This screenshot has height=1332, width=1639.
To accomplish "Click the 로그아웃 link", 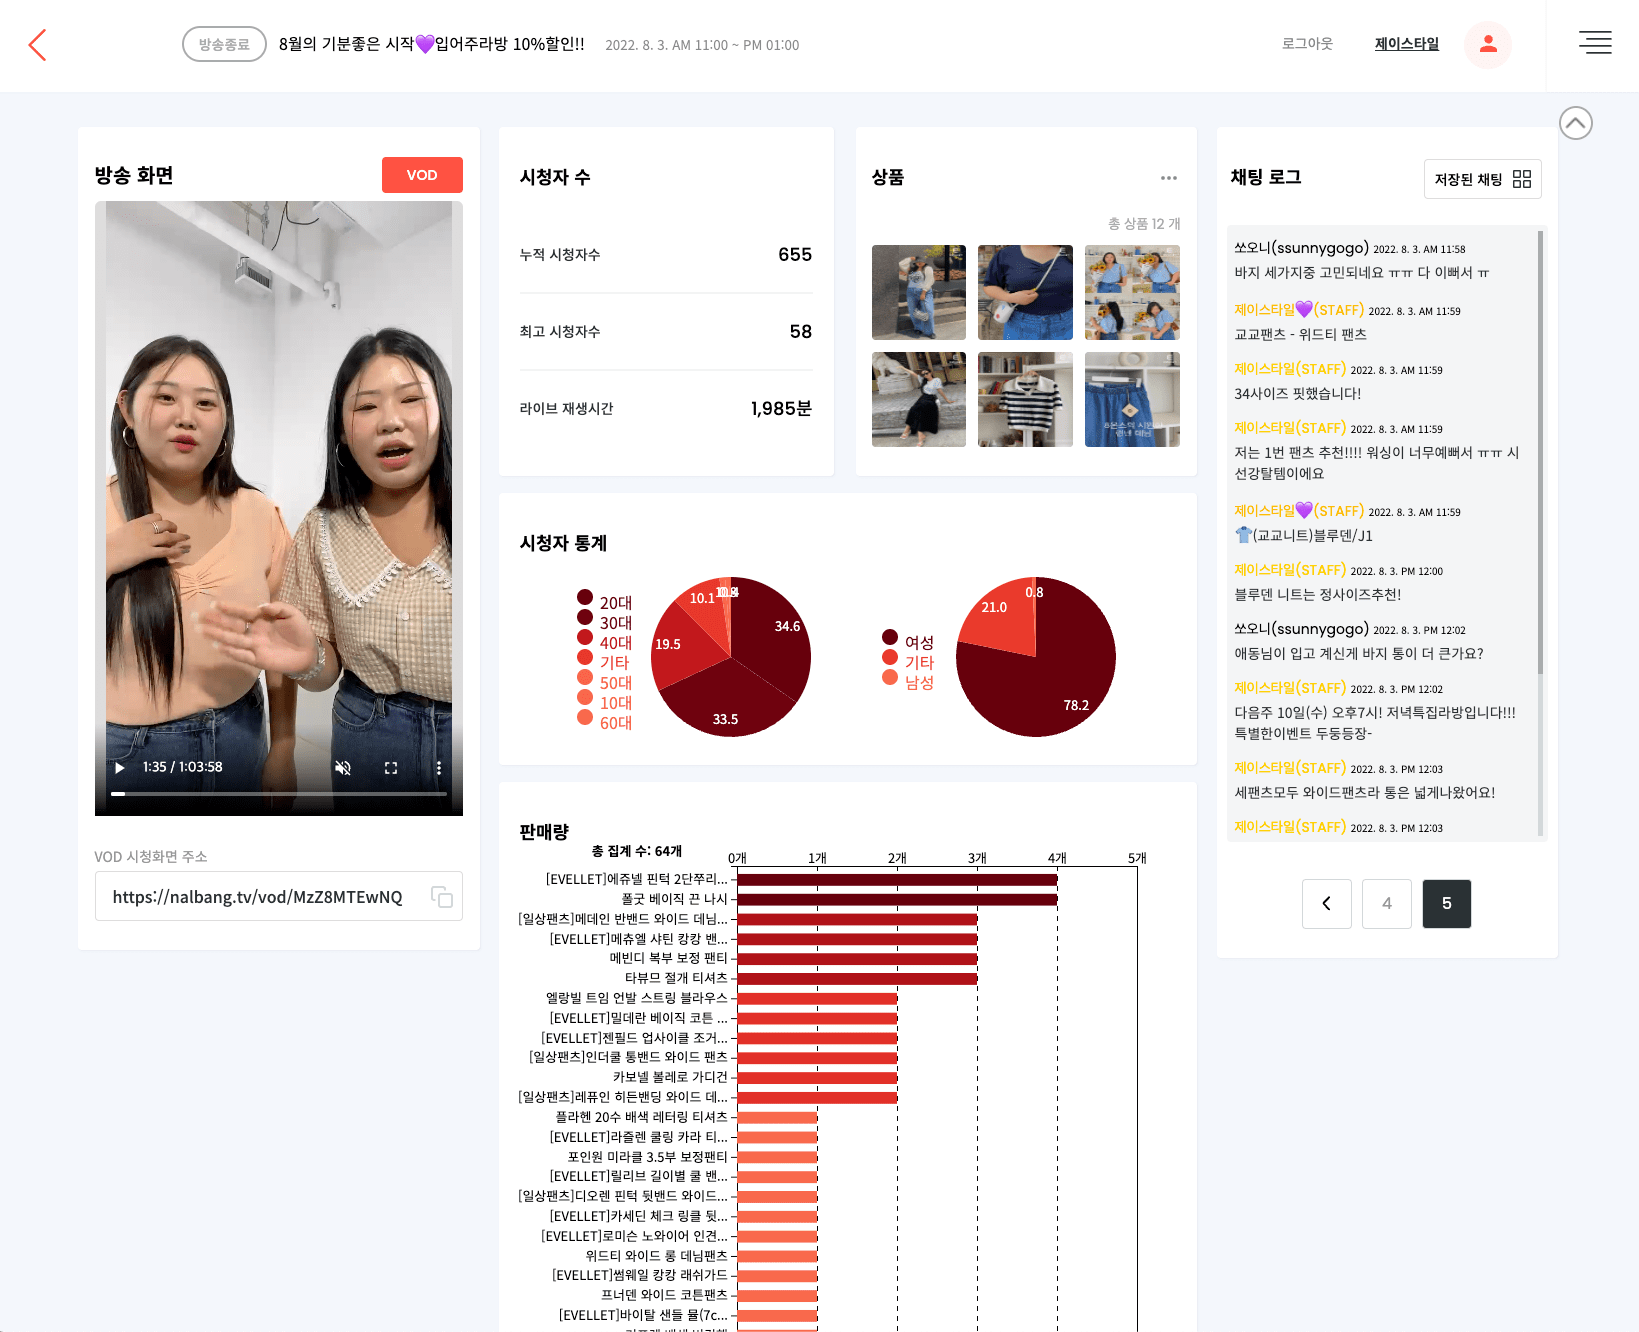I will tap(1306, 44).
